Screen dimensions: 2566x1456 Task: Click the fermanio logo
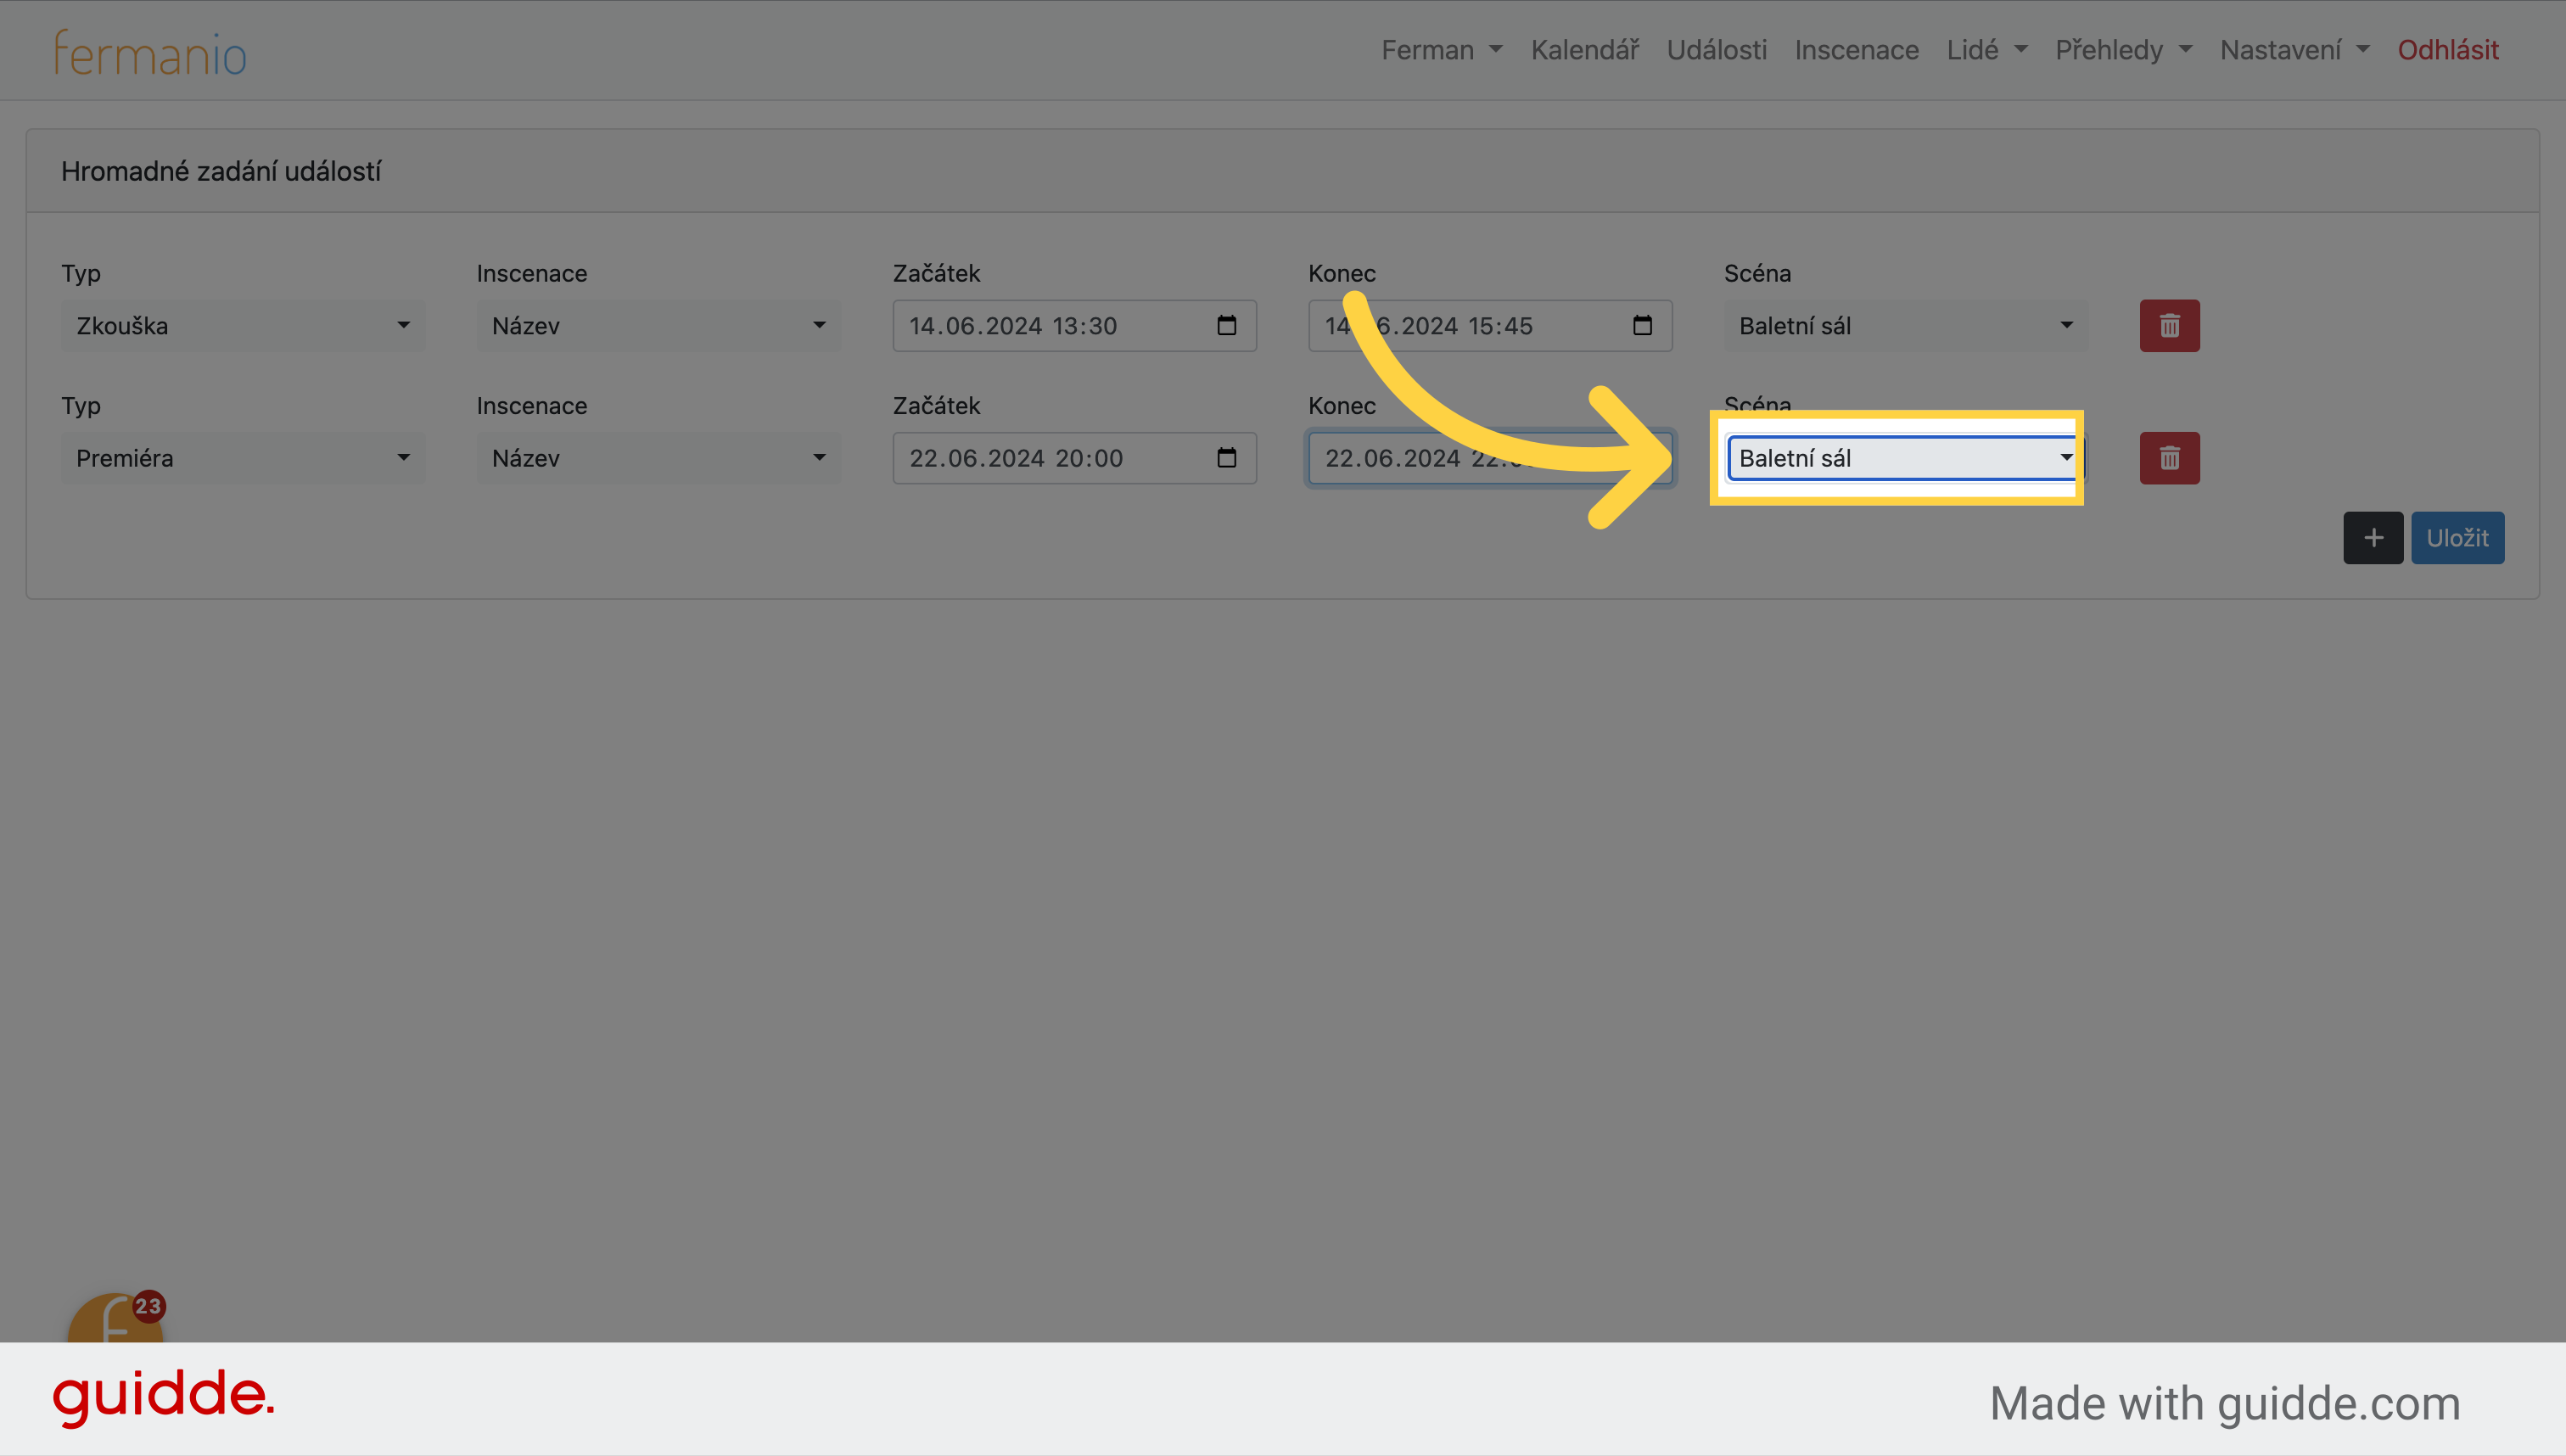tap(150, 52)
